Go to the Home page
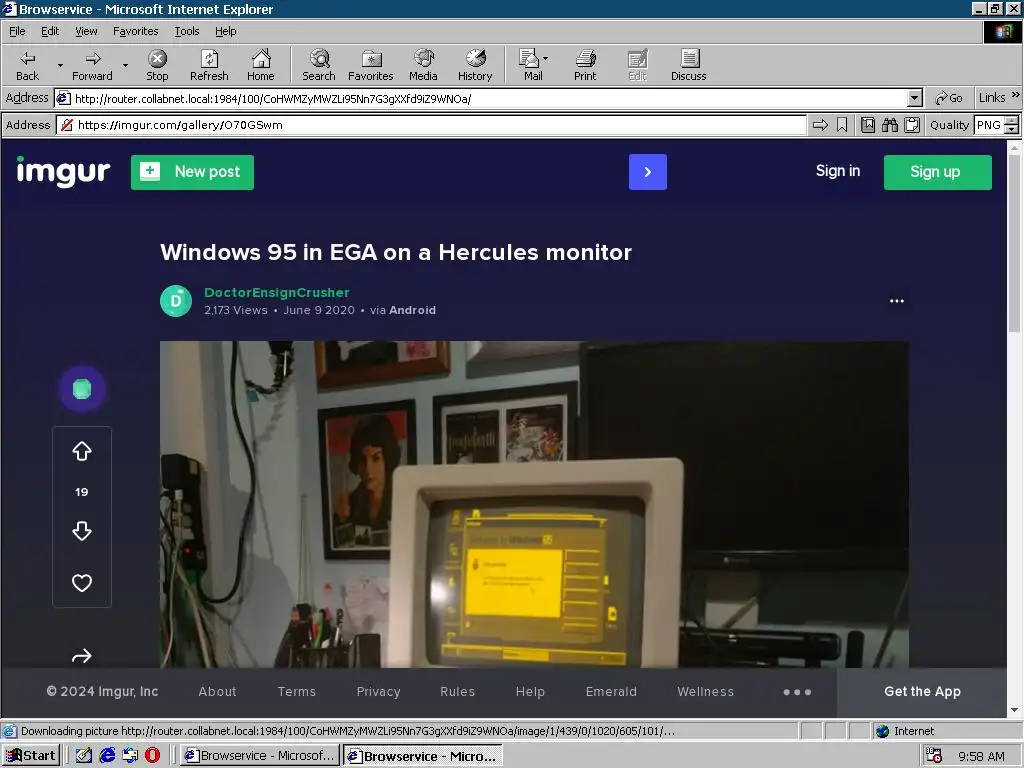 (261, 65)
